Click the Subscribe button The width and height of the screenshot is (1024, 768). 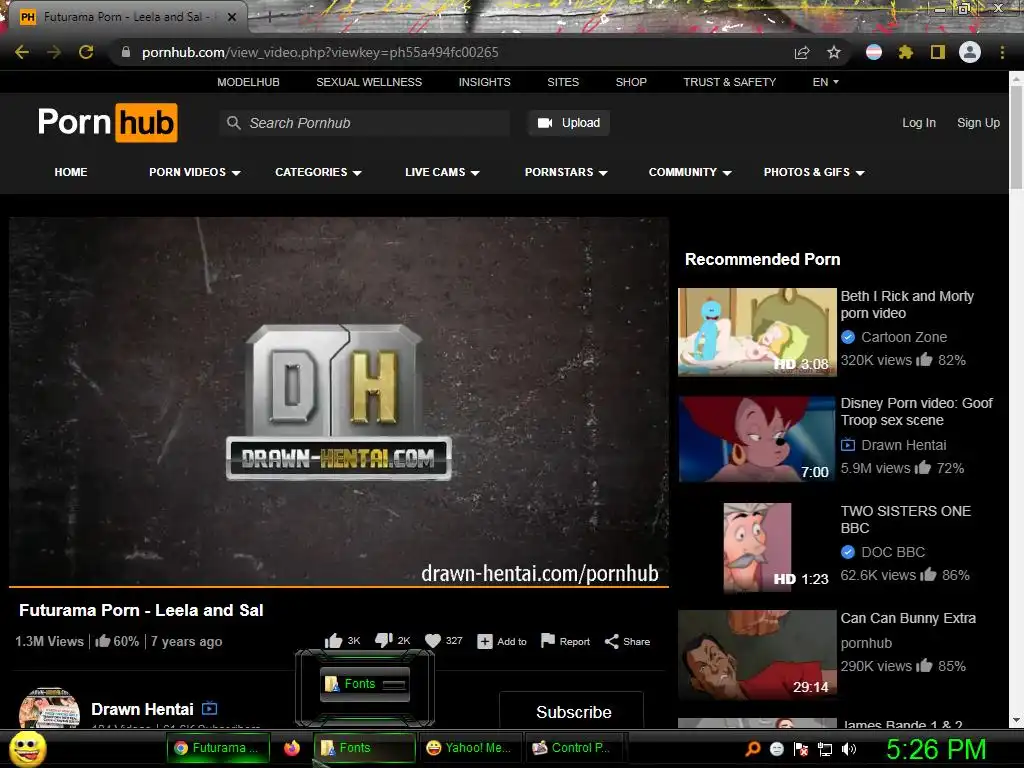pos(572,711)
